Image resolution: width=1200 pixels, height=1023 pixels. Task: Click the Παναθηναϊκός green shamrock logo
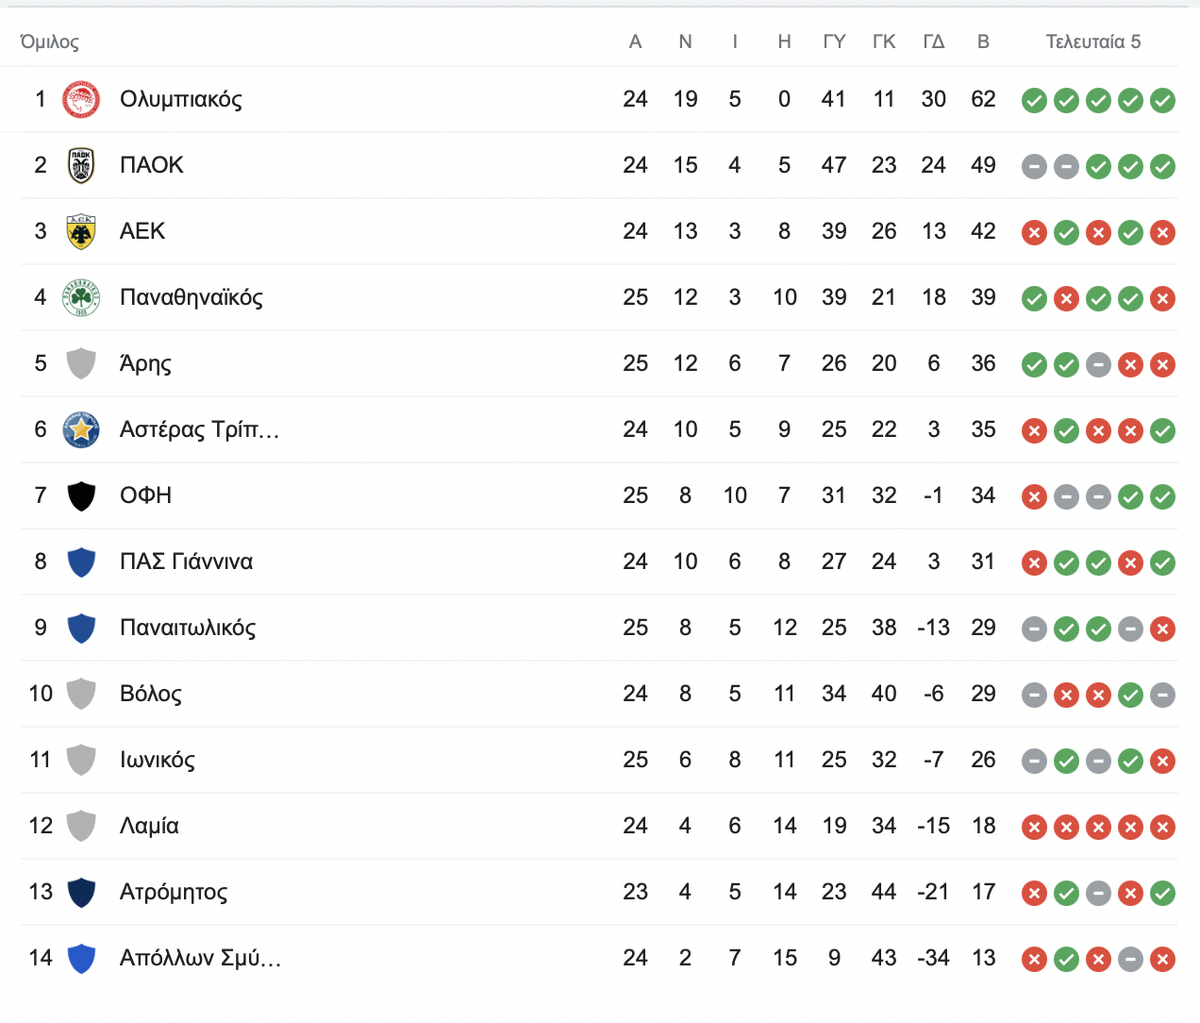(x=81, y=297)
